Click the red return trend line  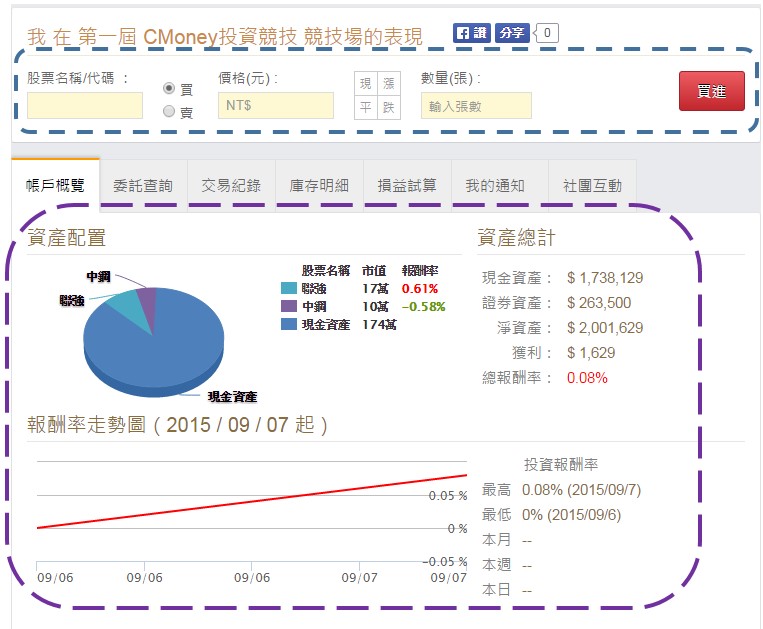click(x=252, y=502)
